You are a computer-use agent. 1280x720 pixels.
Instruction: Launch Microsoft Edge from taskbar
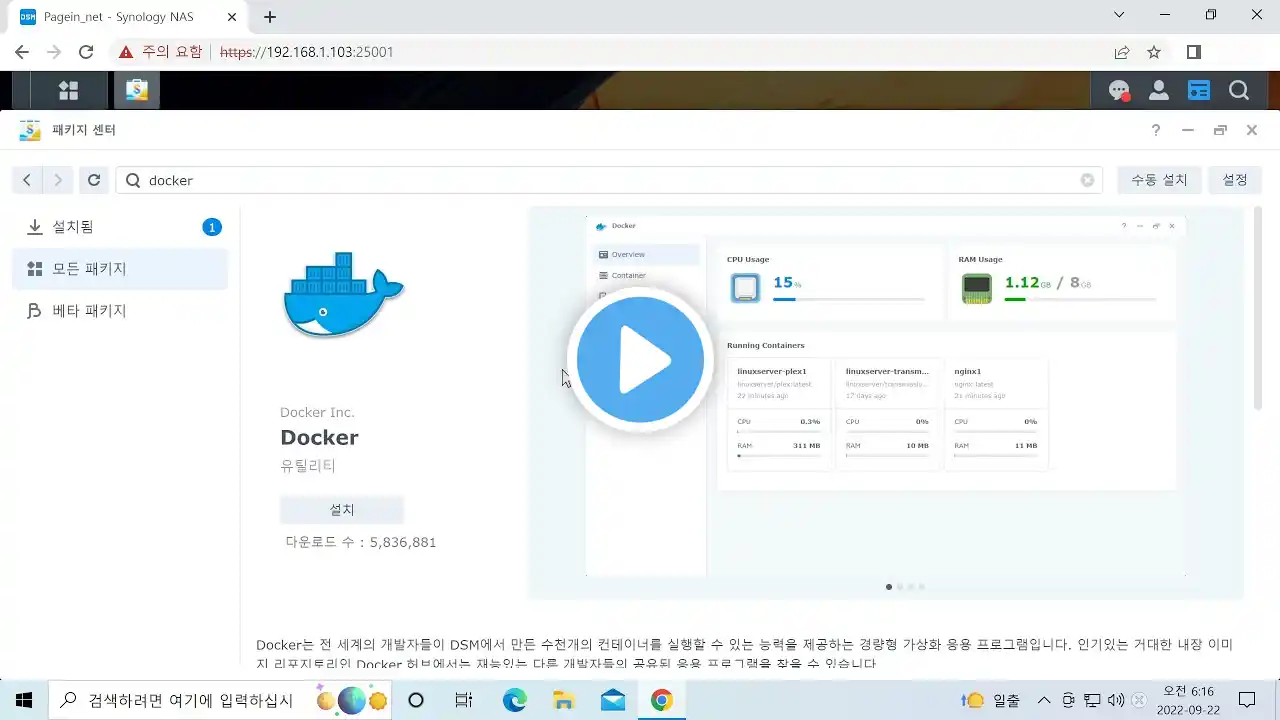click(x=514, y=700)
